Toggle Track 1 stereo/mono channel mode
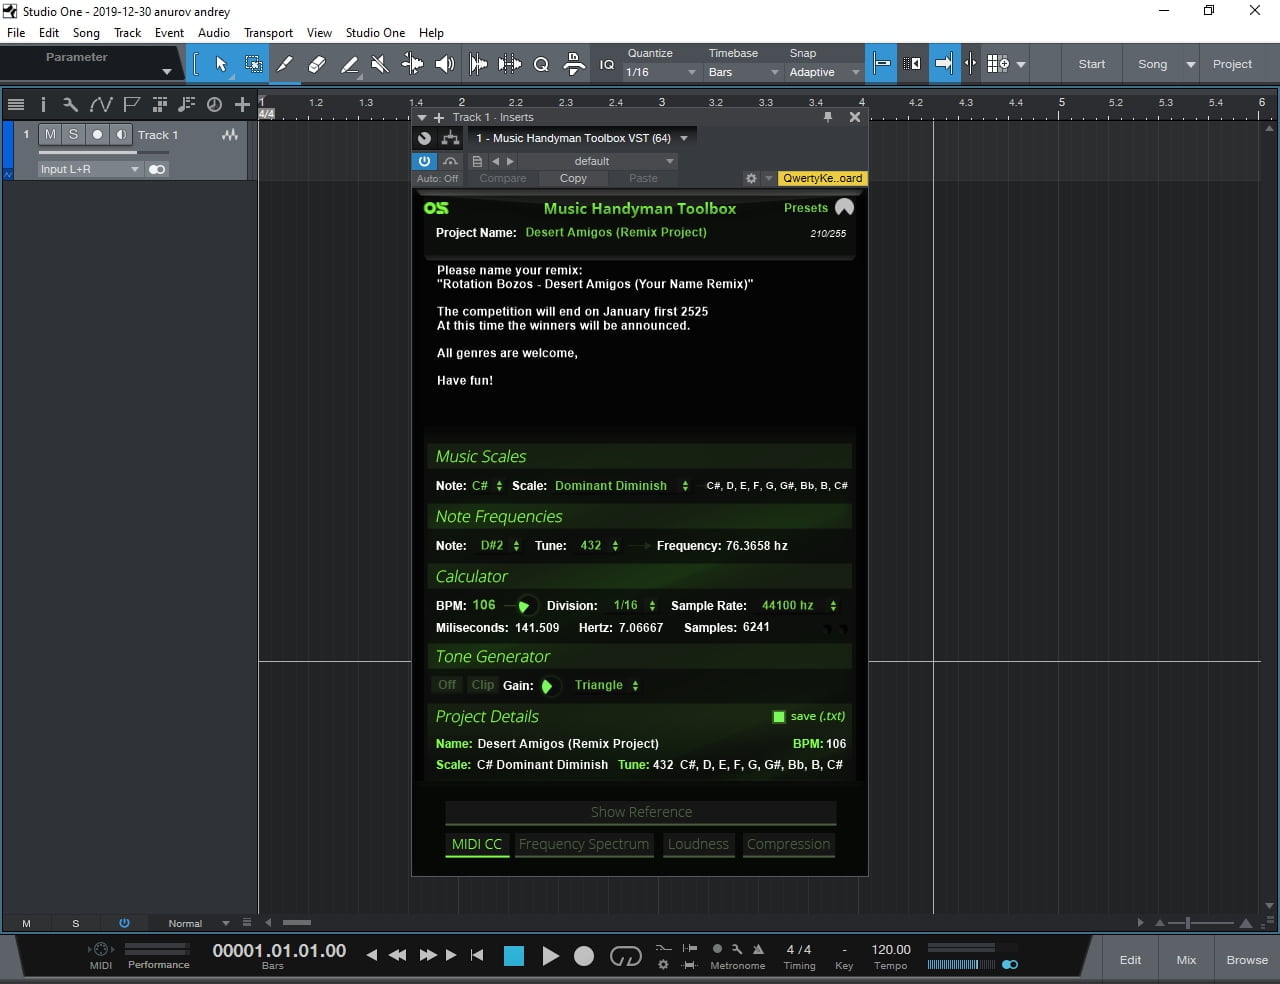The width and height of the screenshot is (1280, 984). click(x=157, y=169)
